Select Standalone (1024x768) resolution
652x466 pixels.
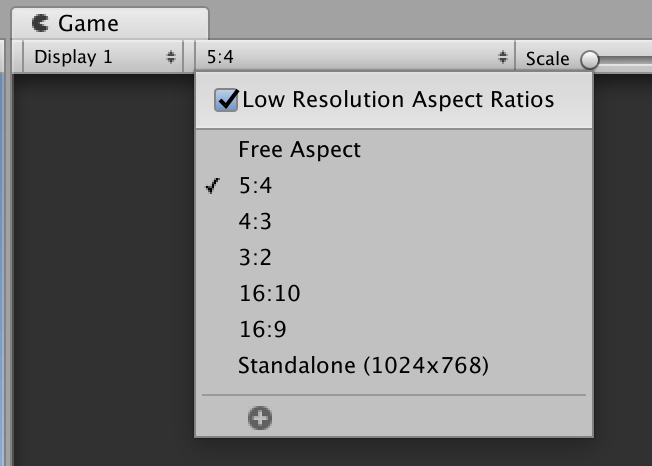(x=363, y=366)
